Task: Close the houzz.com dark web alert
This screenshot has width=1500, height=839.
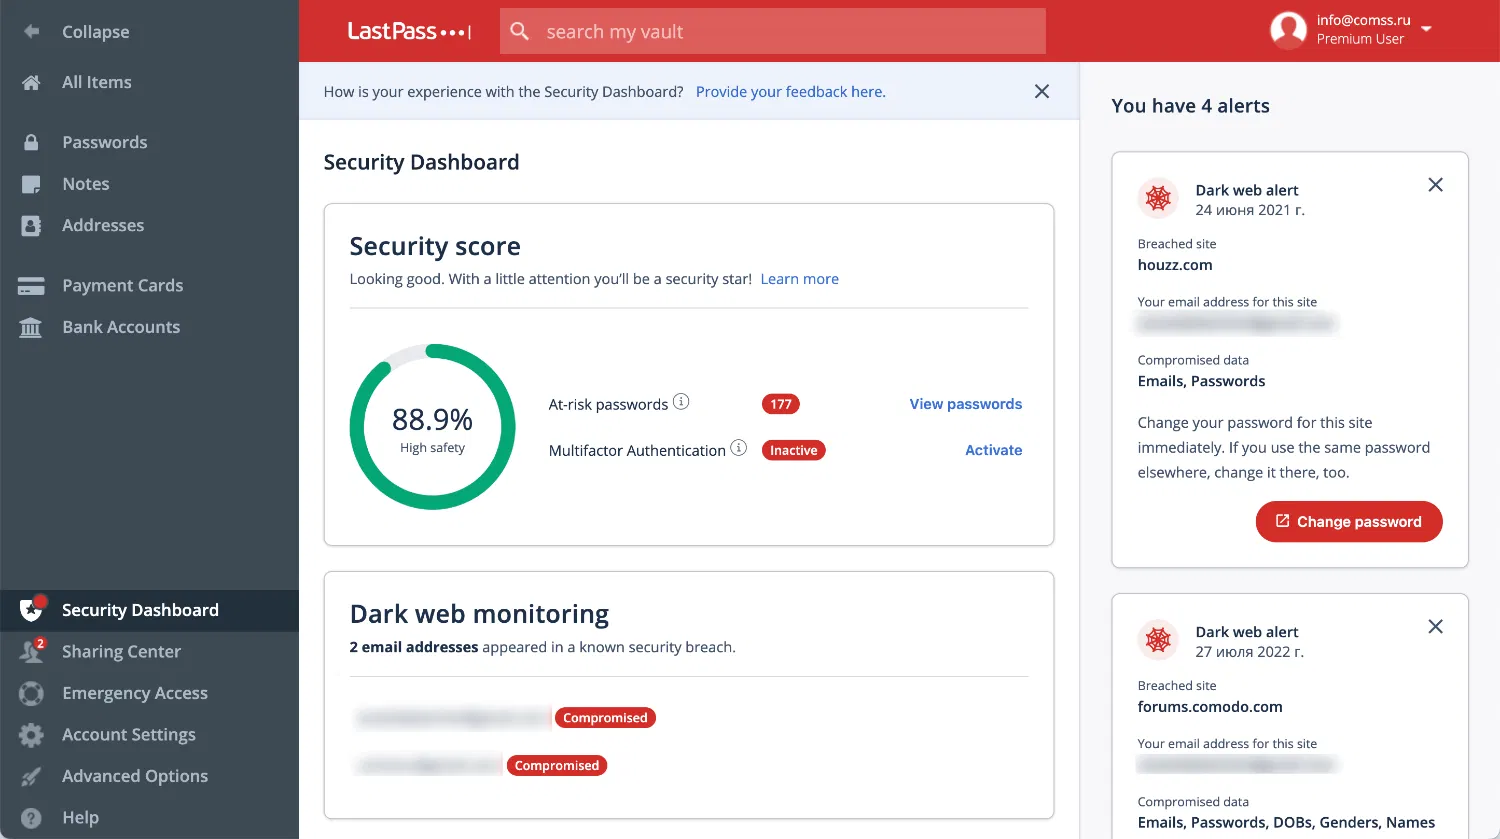Action: click(x=1436, y=185)
